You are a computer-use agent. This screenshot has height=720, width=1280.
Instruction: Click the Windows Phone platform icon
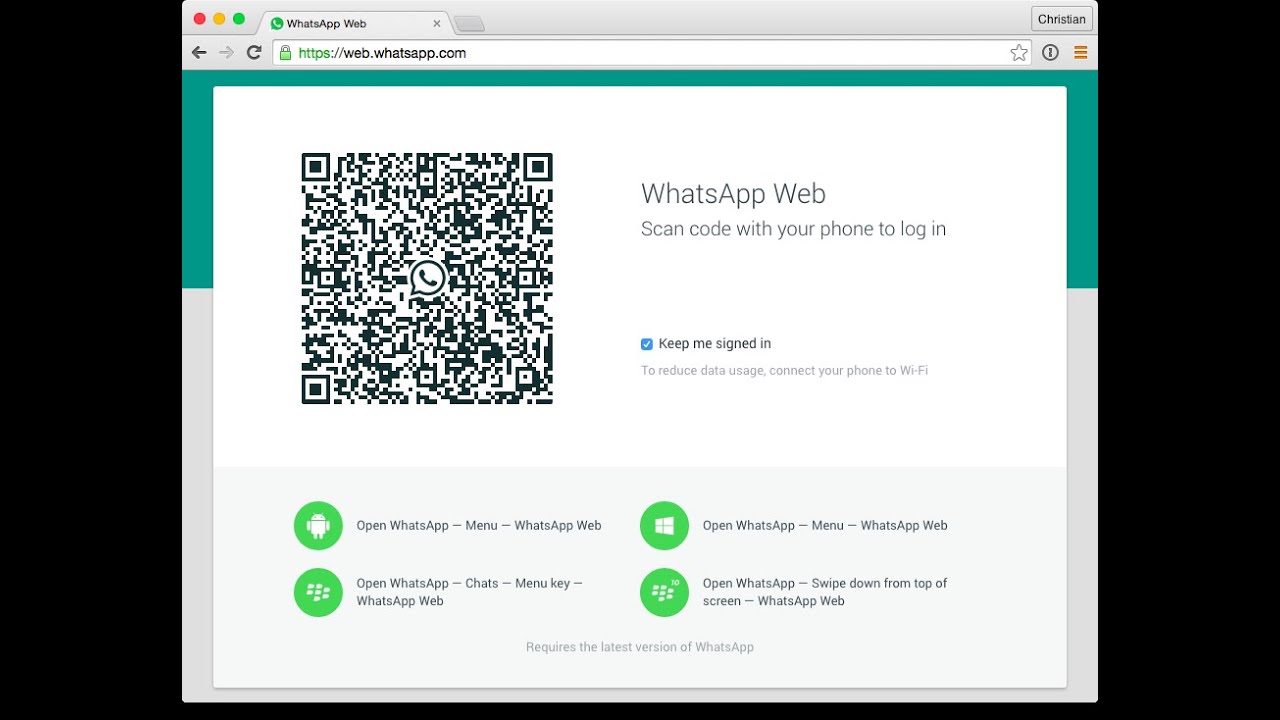664,525
